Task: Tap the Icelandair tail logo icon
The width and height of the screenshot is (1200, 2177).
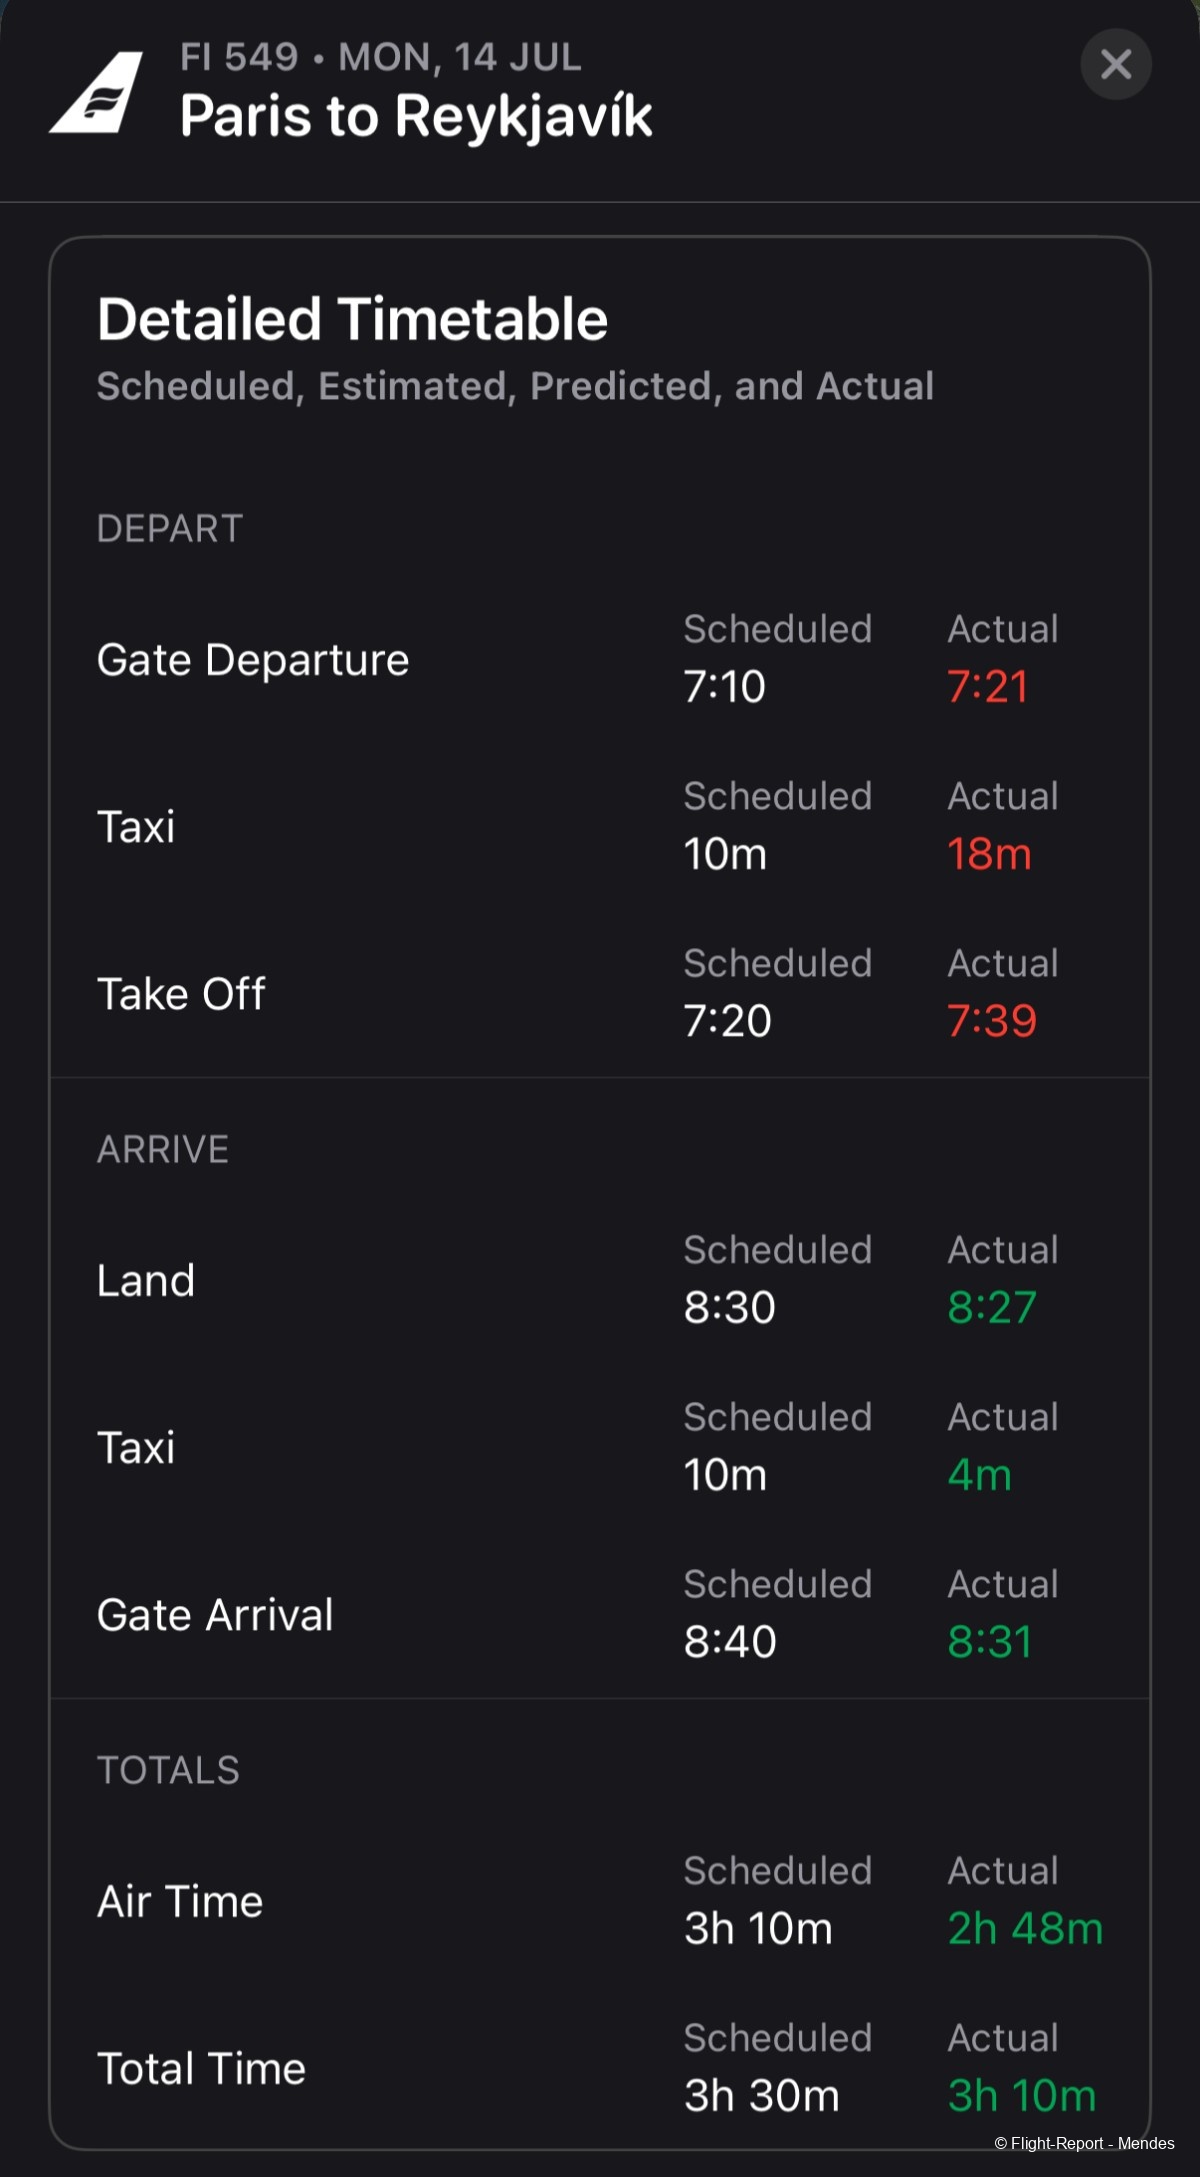Action: click(96, 92)
